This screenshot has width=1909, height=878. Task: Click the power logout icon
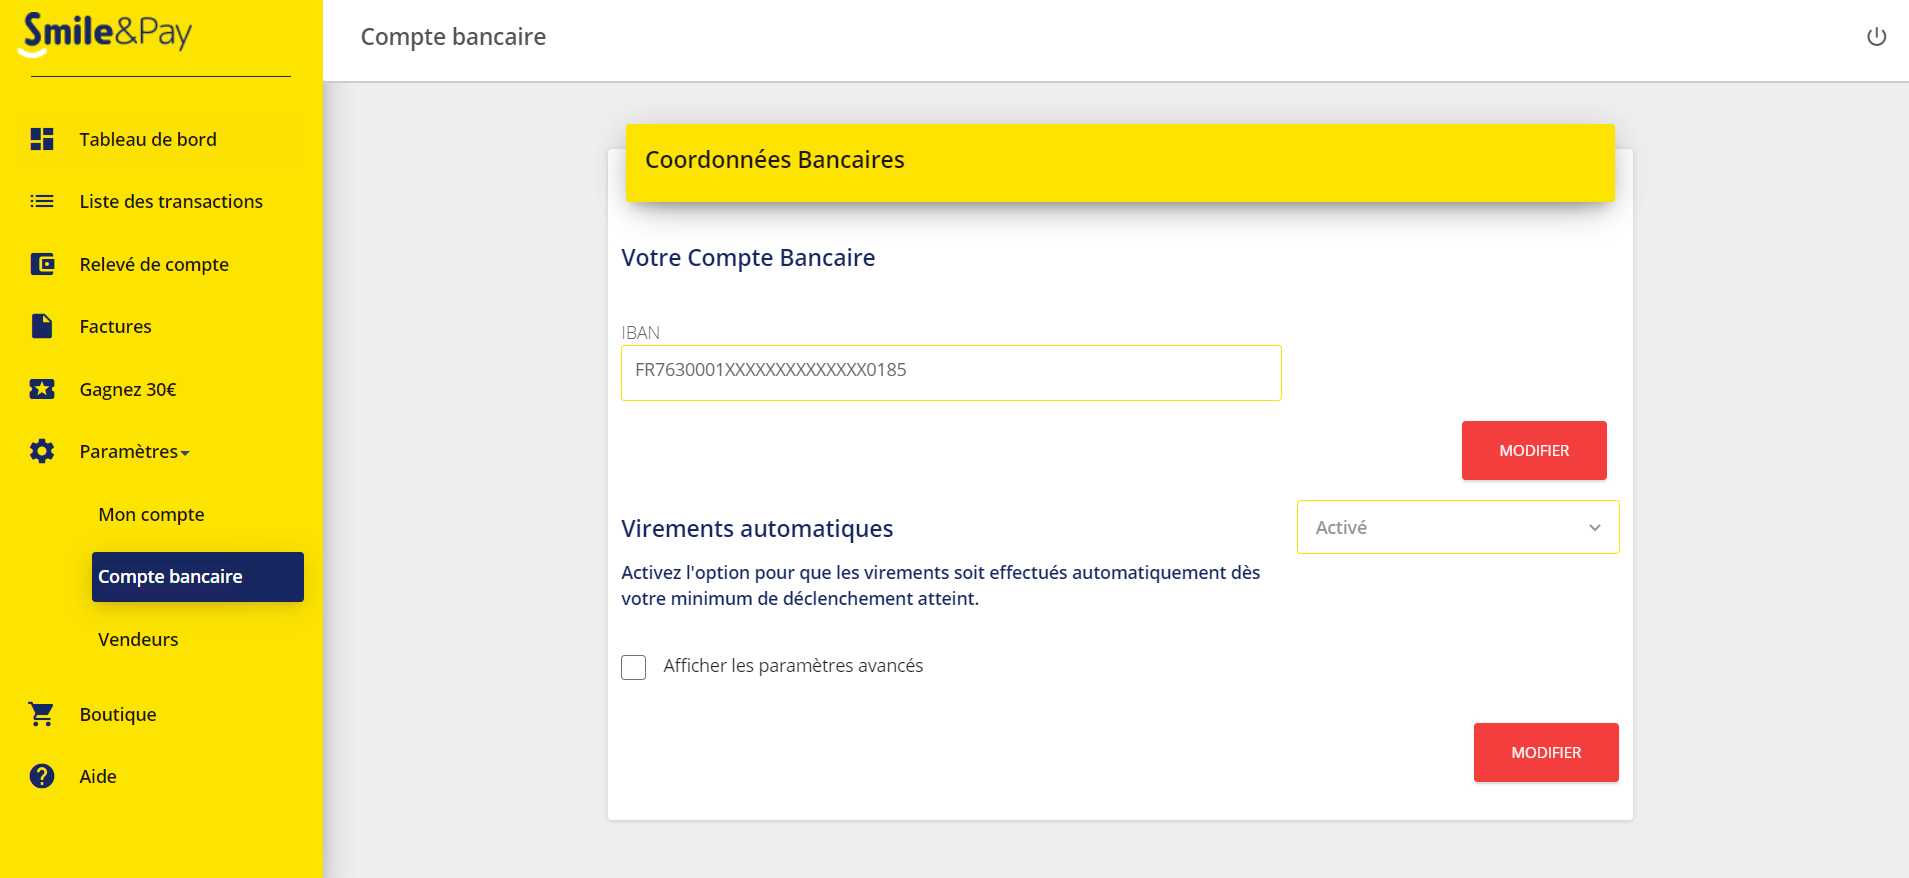(x=1876, y=37)
